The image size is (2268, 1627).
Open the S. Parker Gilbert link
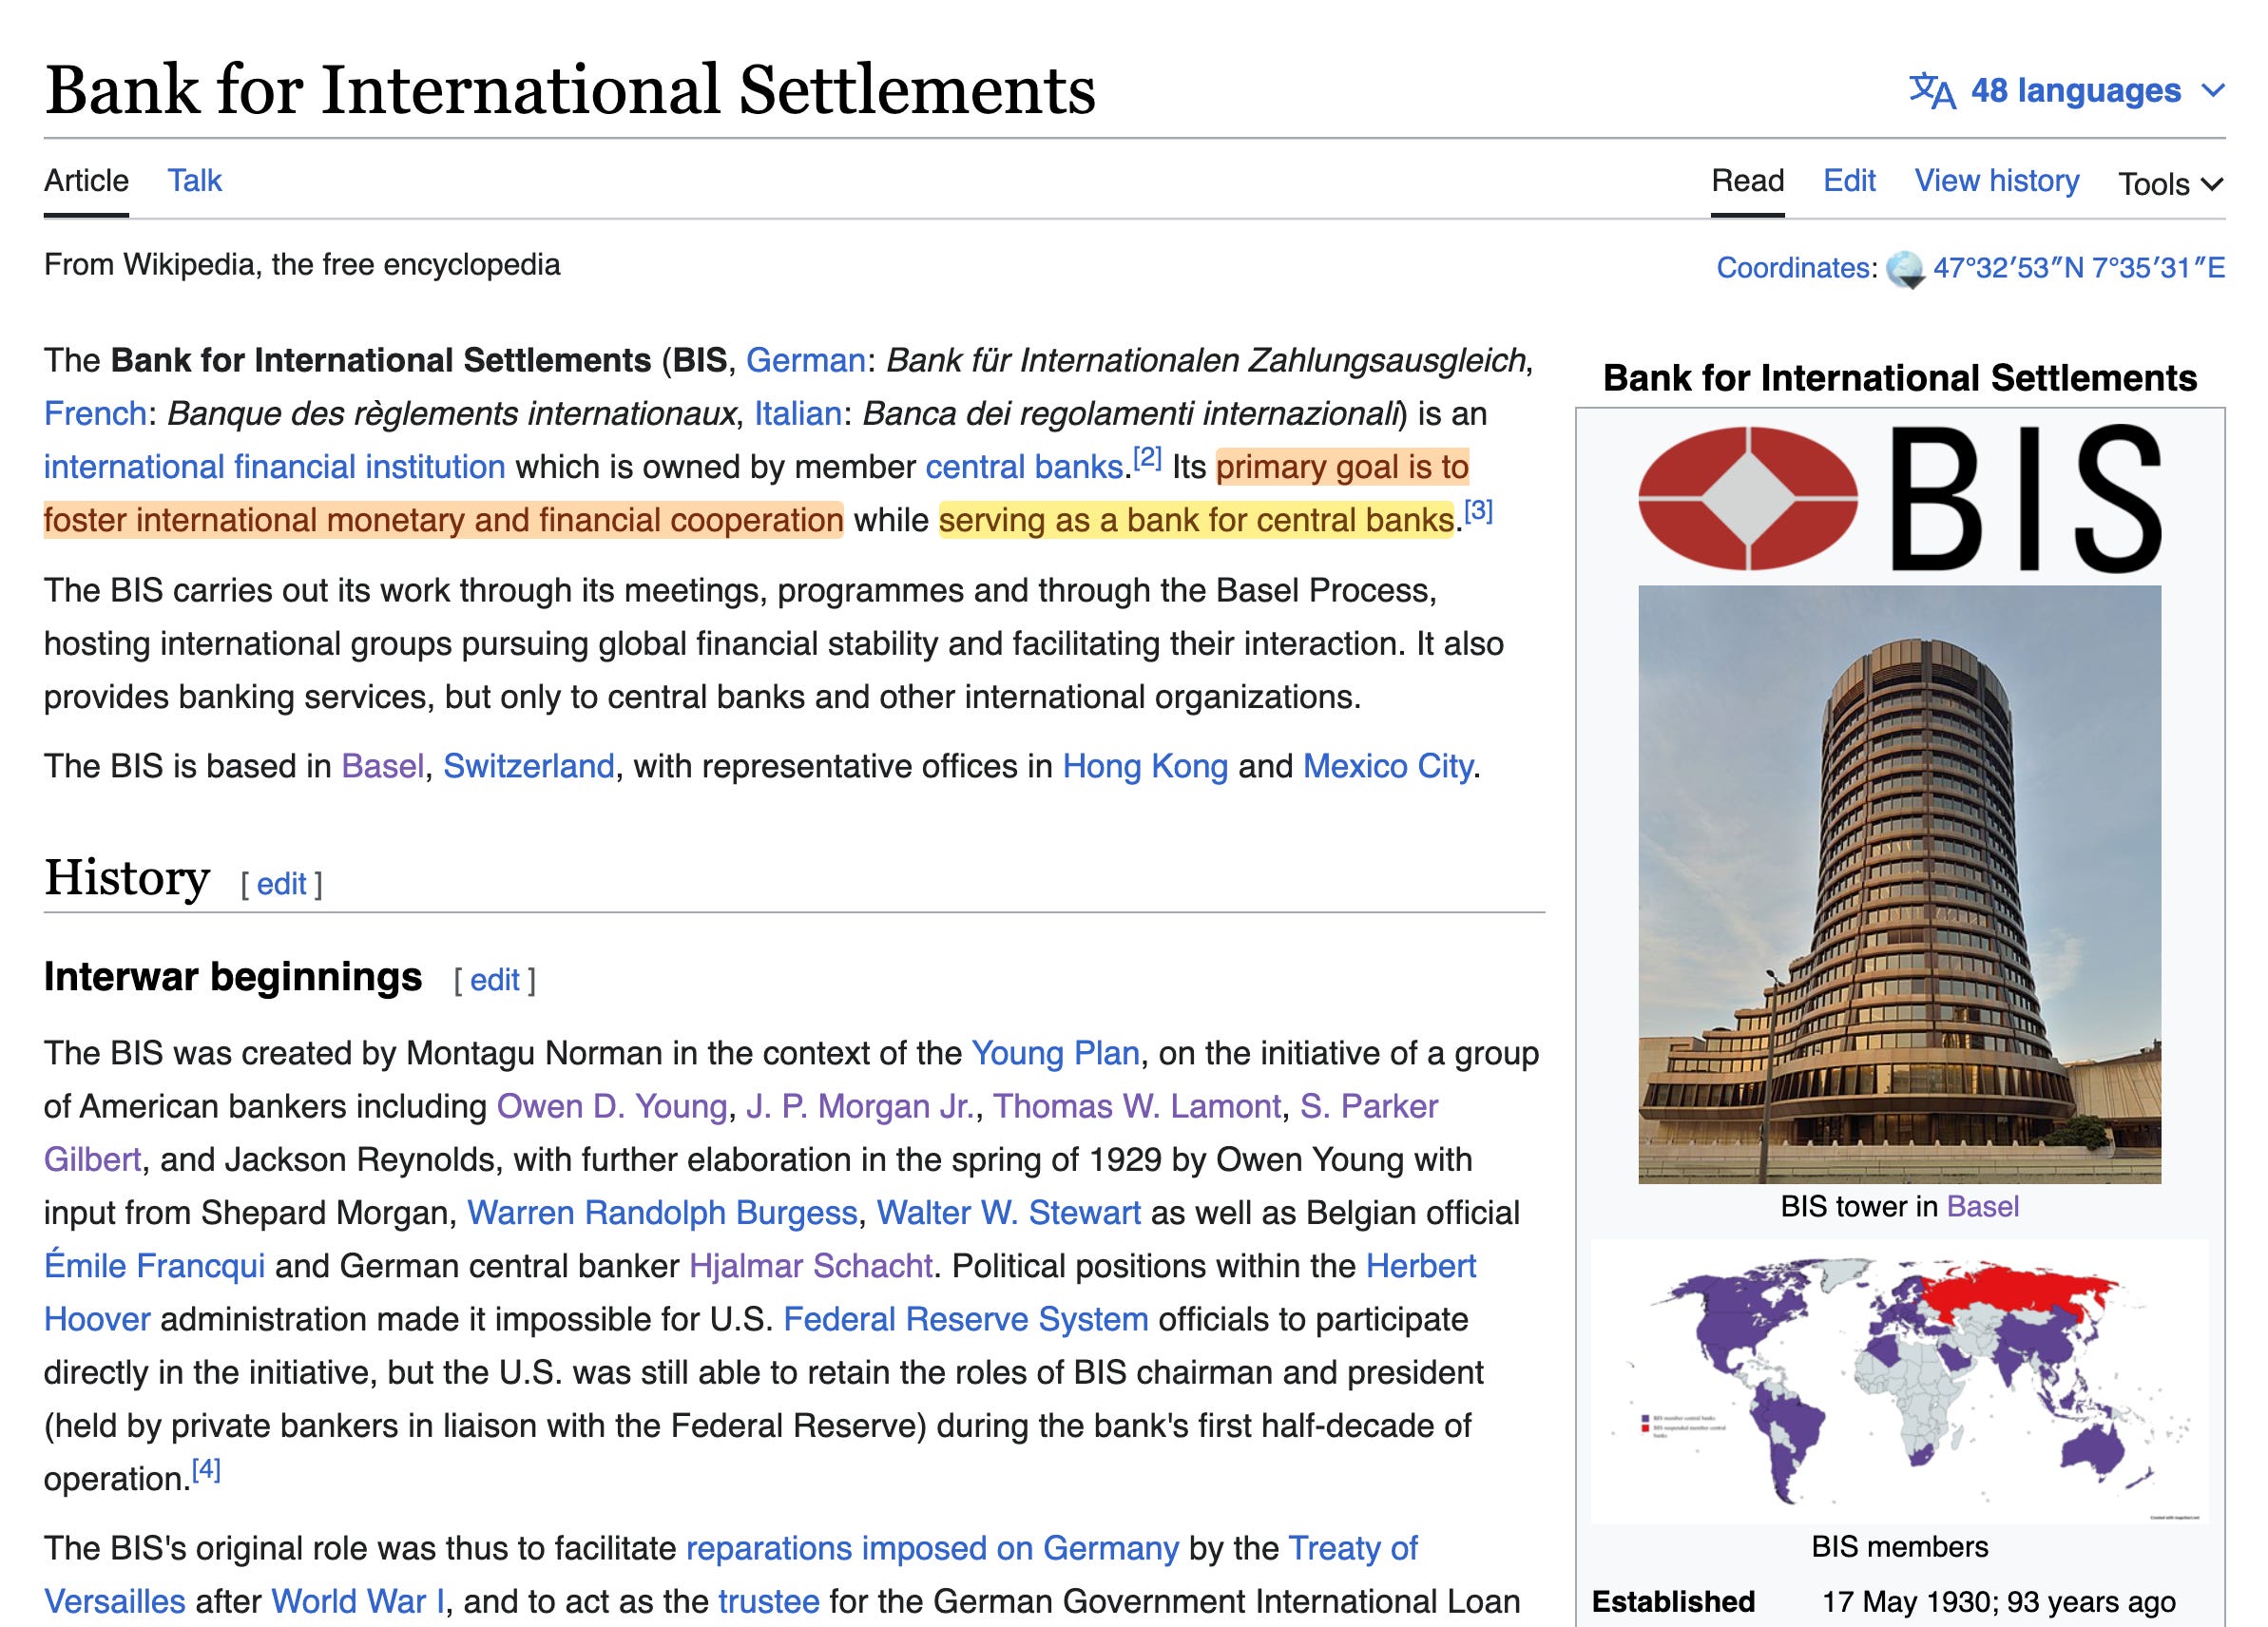coord(1368,1106)
